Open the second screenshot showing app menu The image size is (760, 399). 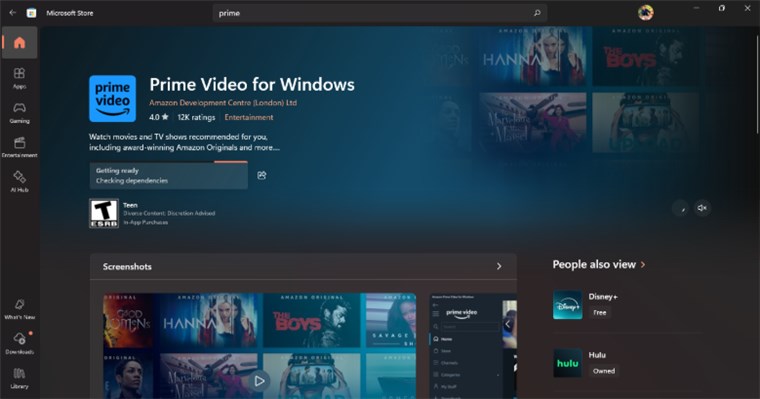click(x=473, y=346)
